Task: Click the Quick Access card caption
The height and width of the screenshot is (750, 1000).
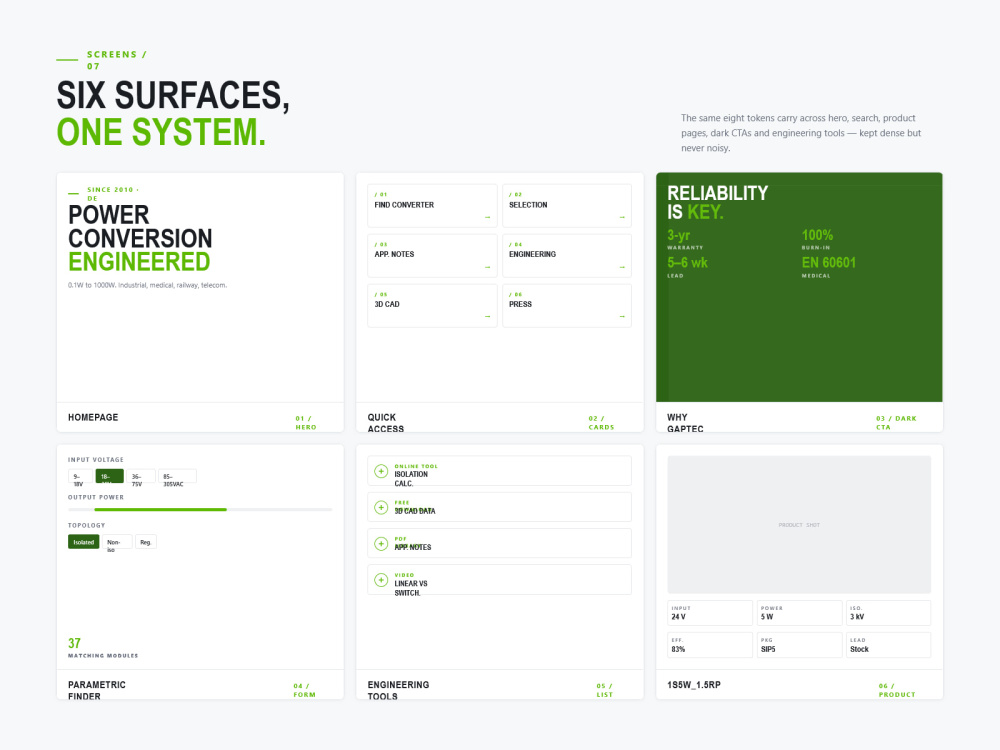Action: [386, 423]
